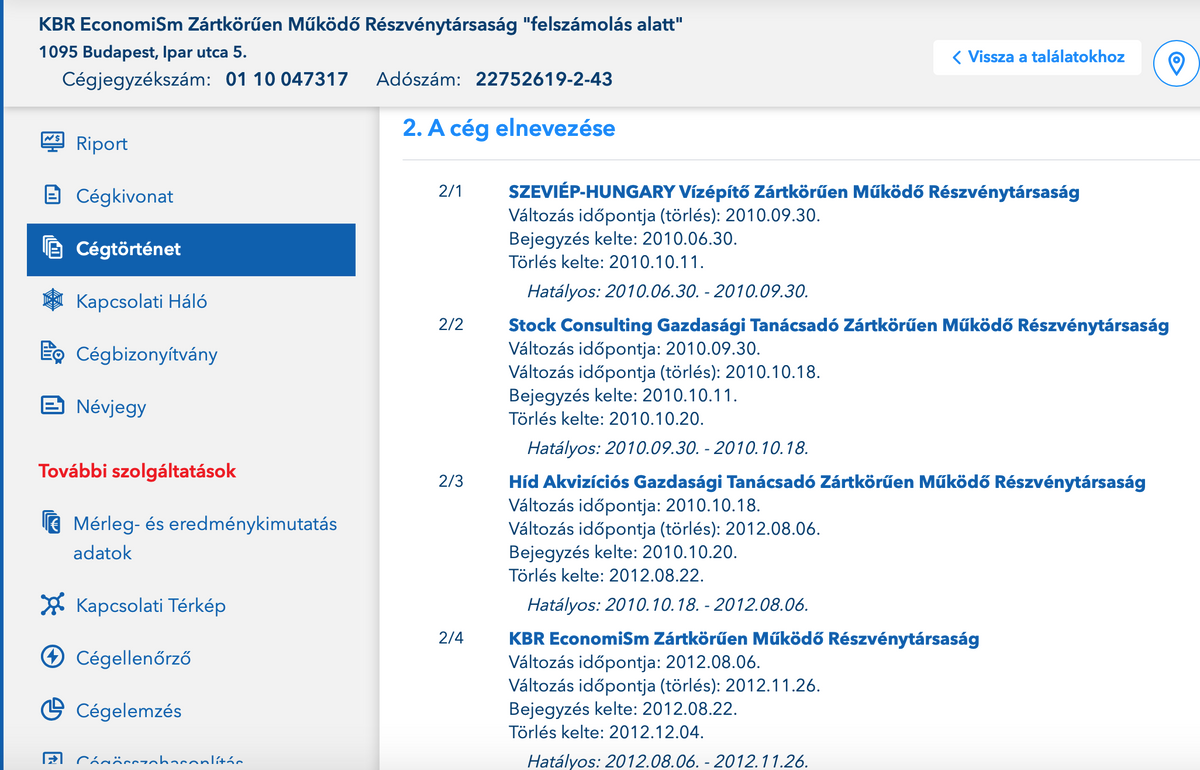
Task: Click the Cégbizonyítvány certificate icon
Action: 52,353
